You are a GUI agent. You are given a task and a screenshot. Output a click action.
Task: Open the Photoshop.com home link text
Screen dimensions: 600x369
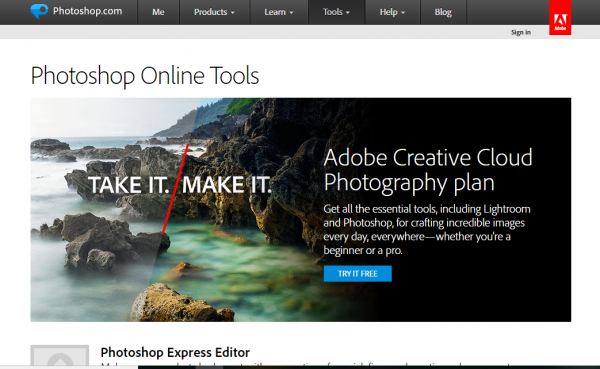(x=88, y=11)
